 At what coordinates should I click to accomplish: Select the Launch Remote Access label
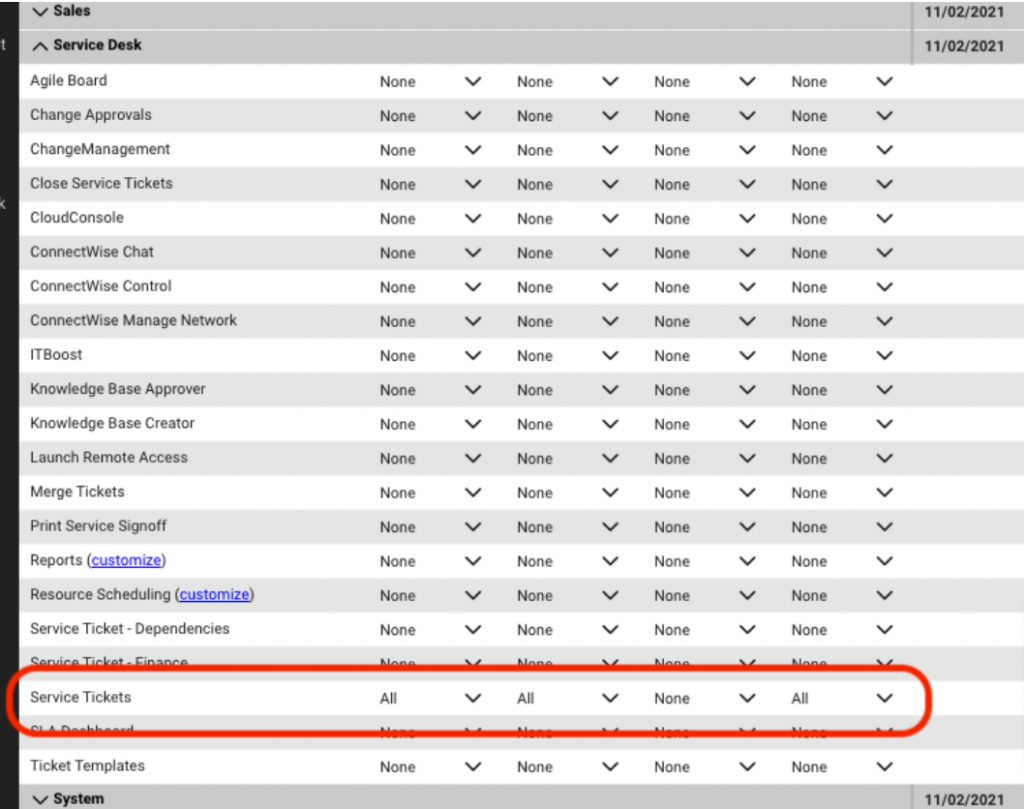[x=108, y=457]
